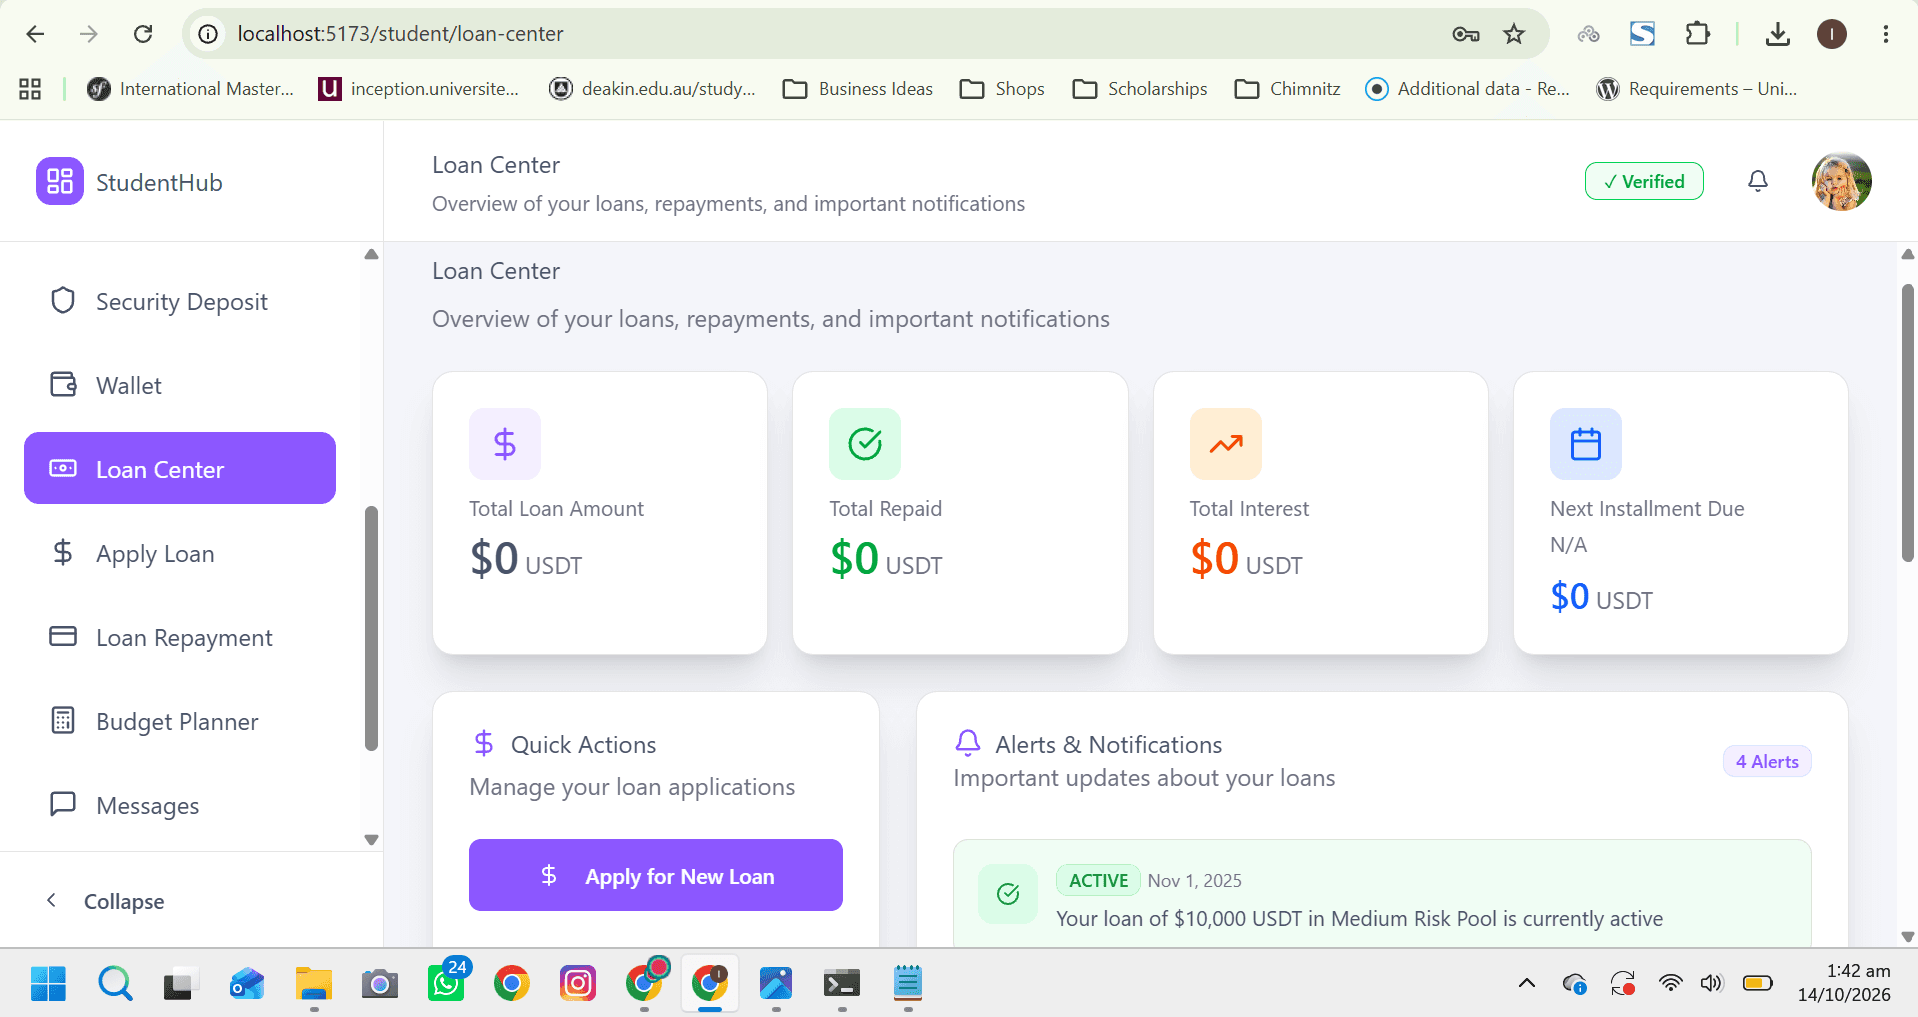Click the Total Interest trending arrow icon

pyautogui.click(x=1226, y=443)
